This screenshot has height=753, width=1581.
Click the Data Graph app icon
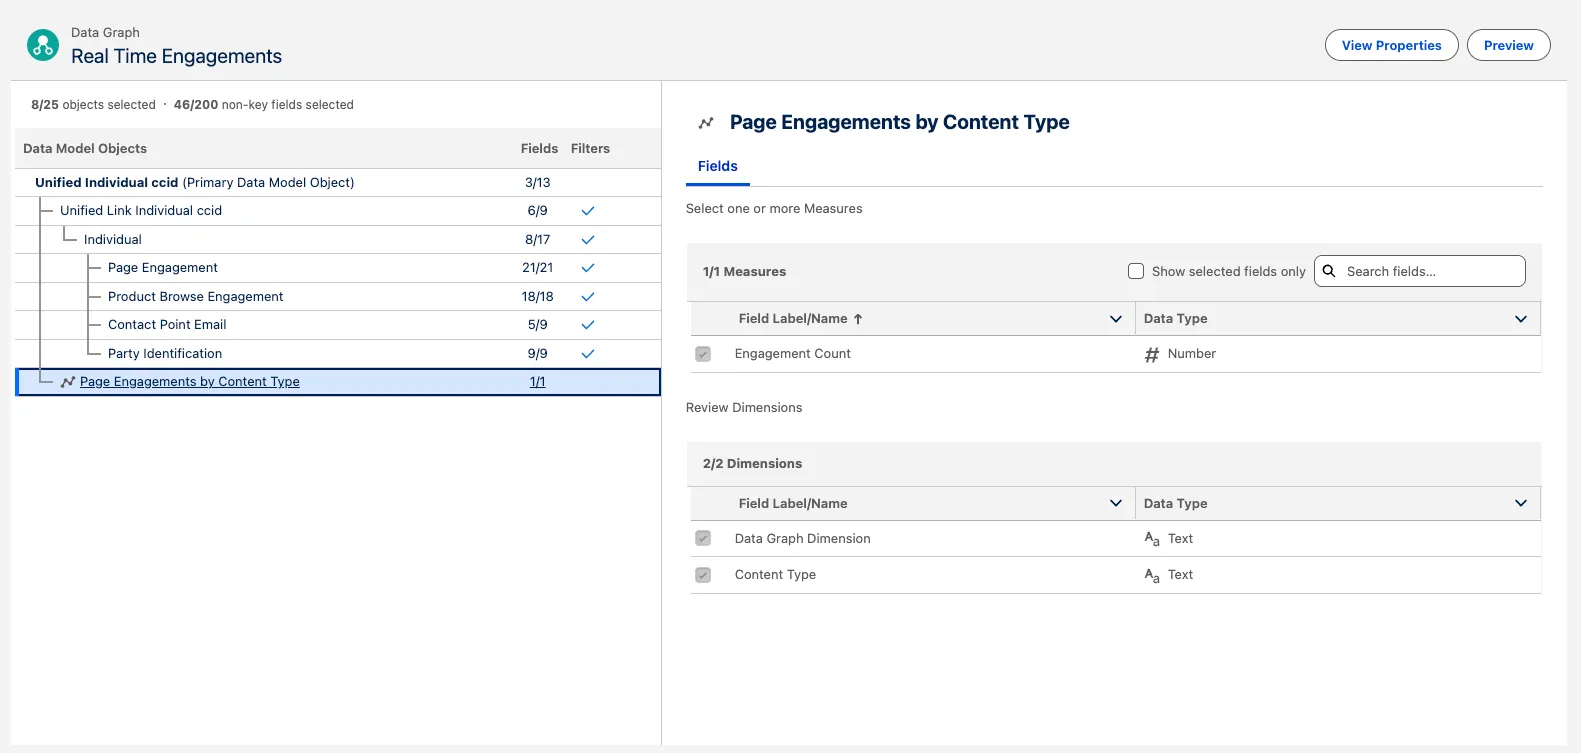(43, 45)
